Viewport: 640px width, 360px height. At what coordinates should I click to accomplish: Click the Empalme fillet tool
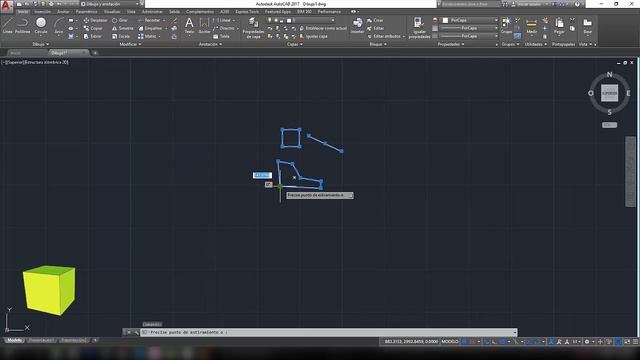tap(150, 28)
